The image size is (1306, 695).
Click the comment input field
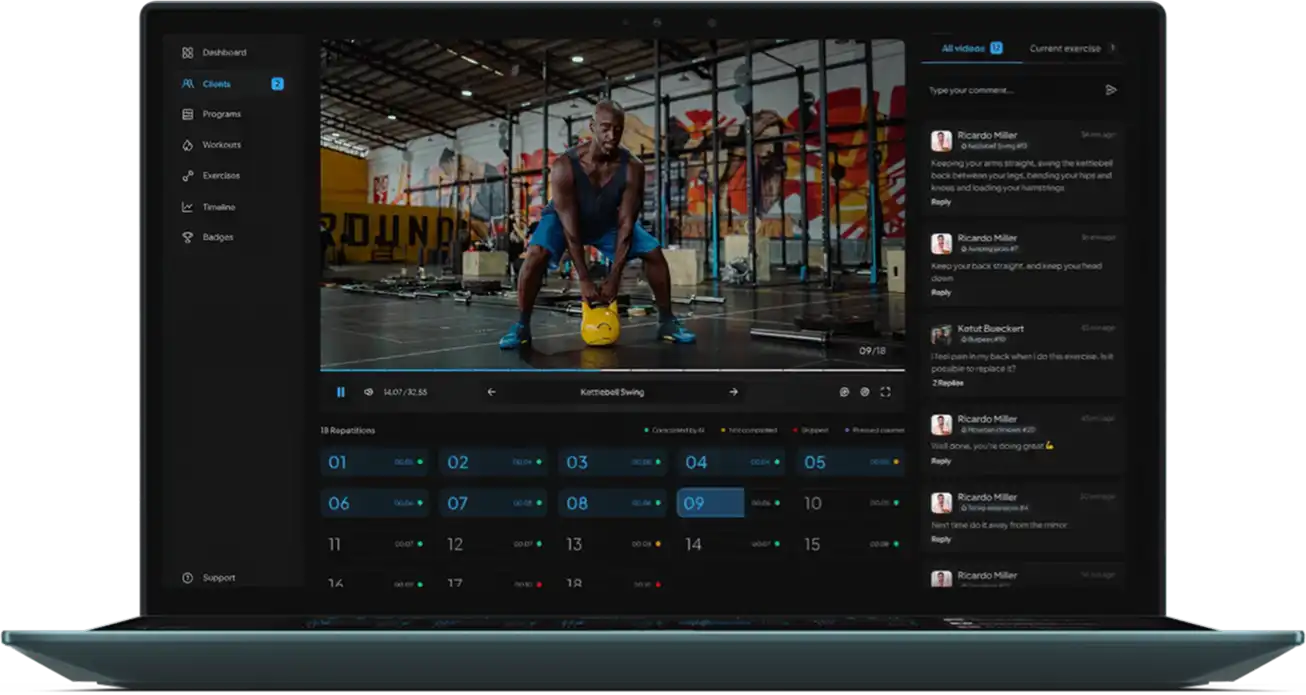pos(1010,91)
